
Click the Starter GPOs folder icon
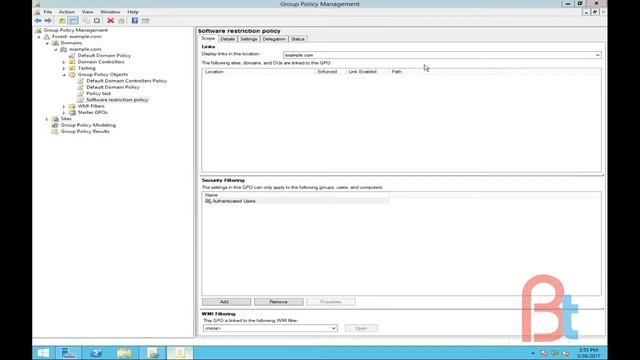pyautogui.click(x=72, y=112)
